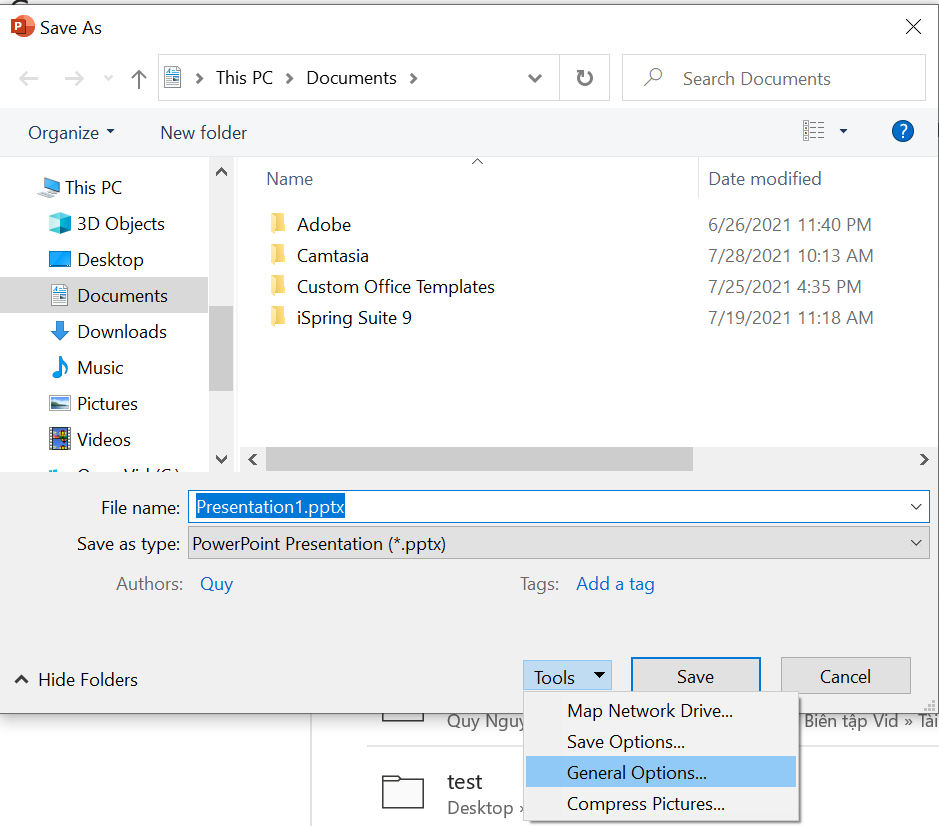Click the Custom Office Templates folder icon

pos(278,286)
